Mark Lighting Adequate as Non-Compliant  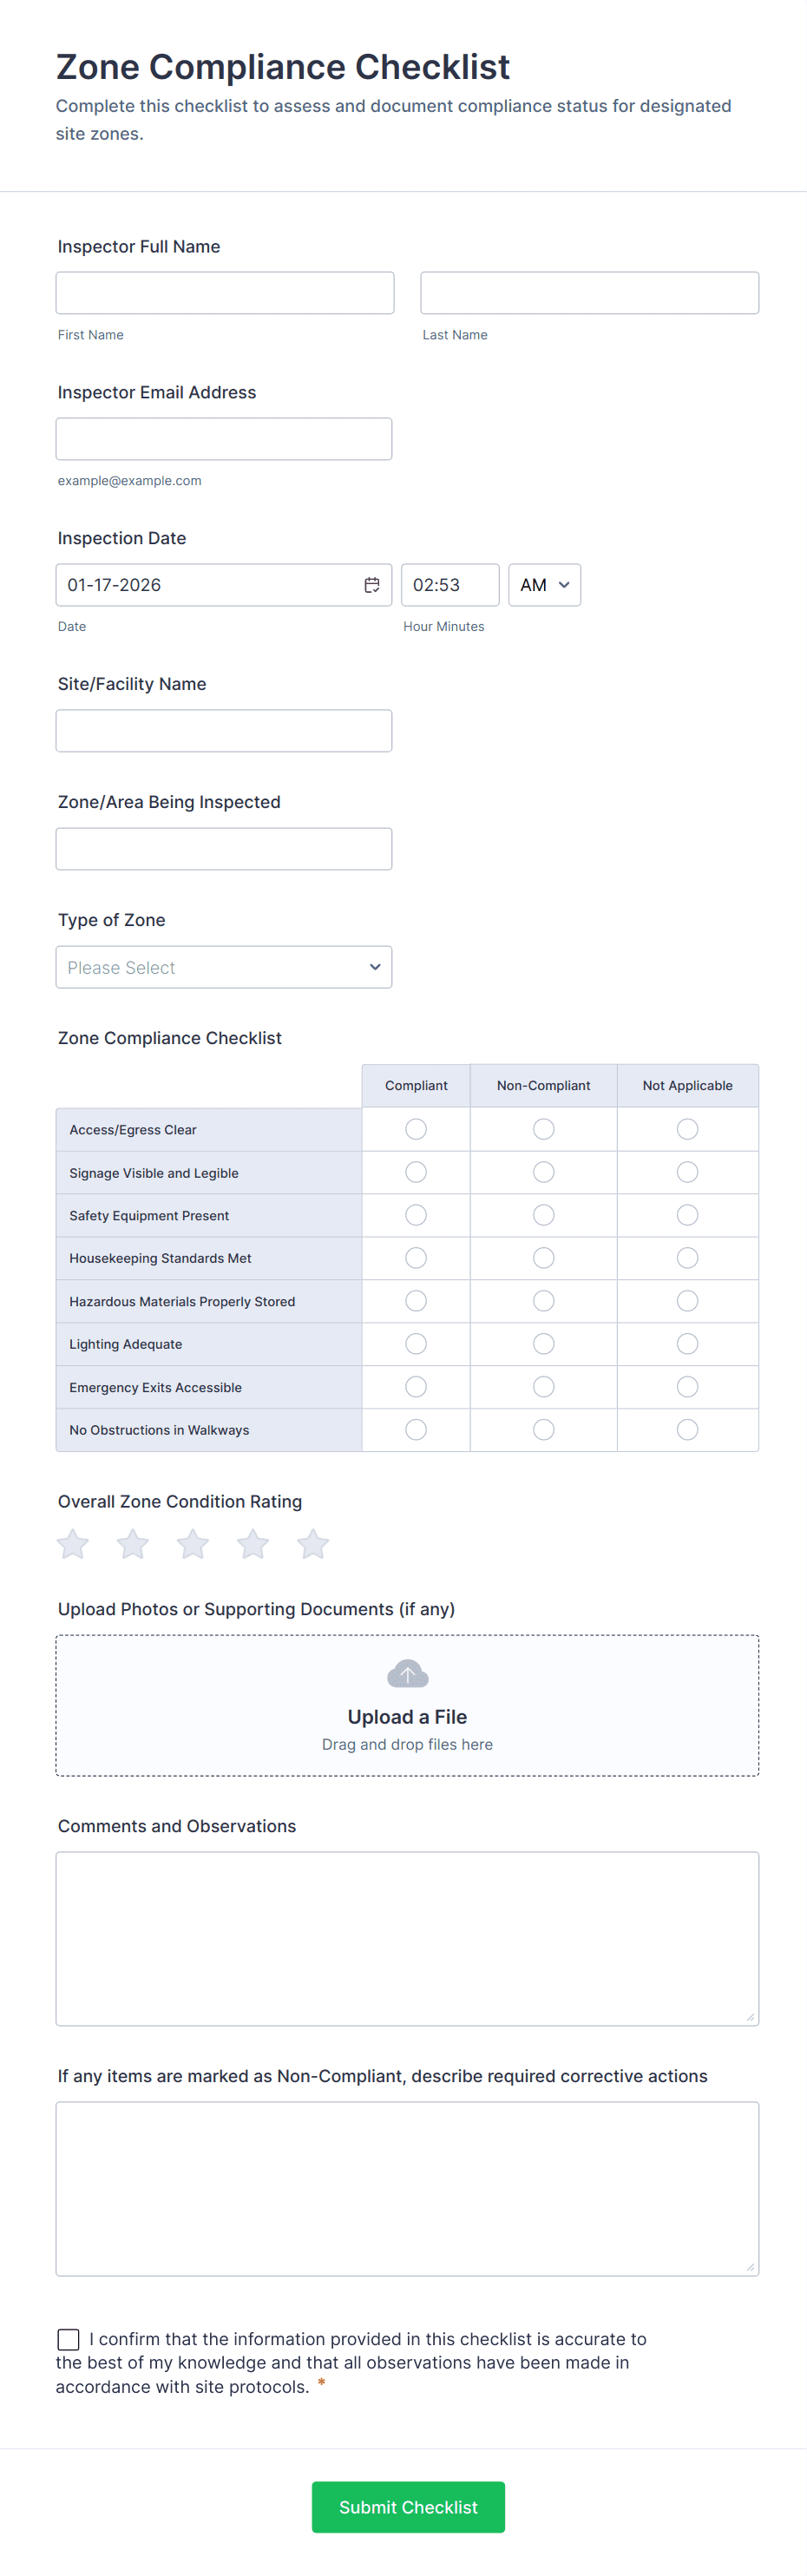click(543, 1344)
